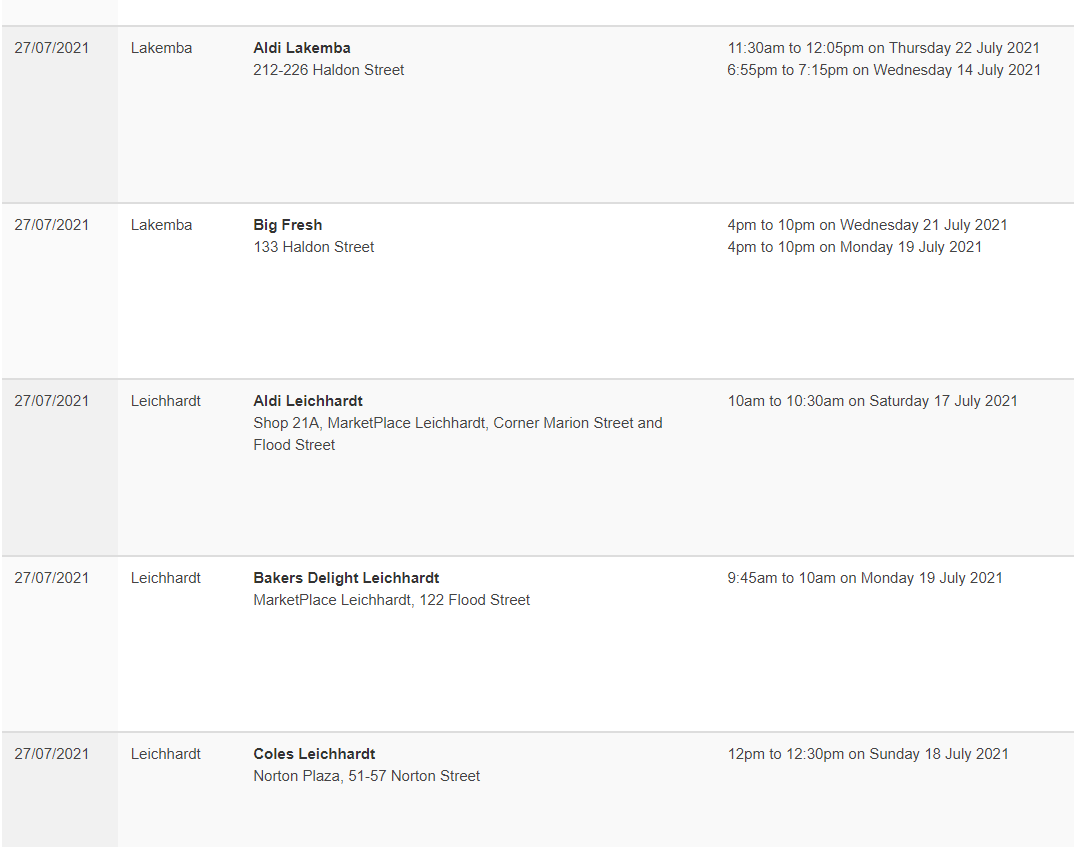This screenshot has width=1074, height=847.
Task: Click the 10am to 10:30am Saturday 17 July time
Action: tap(873, 401)
